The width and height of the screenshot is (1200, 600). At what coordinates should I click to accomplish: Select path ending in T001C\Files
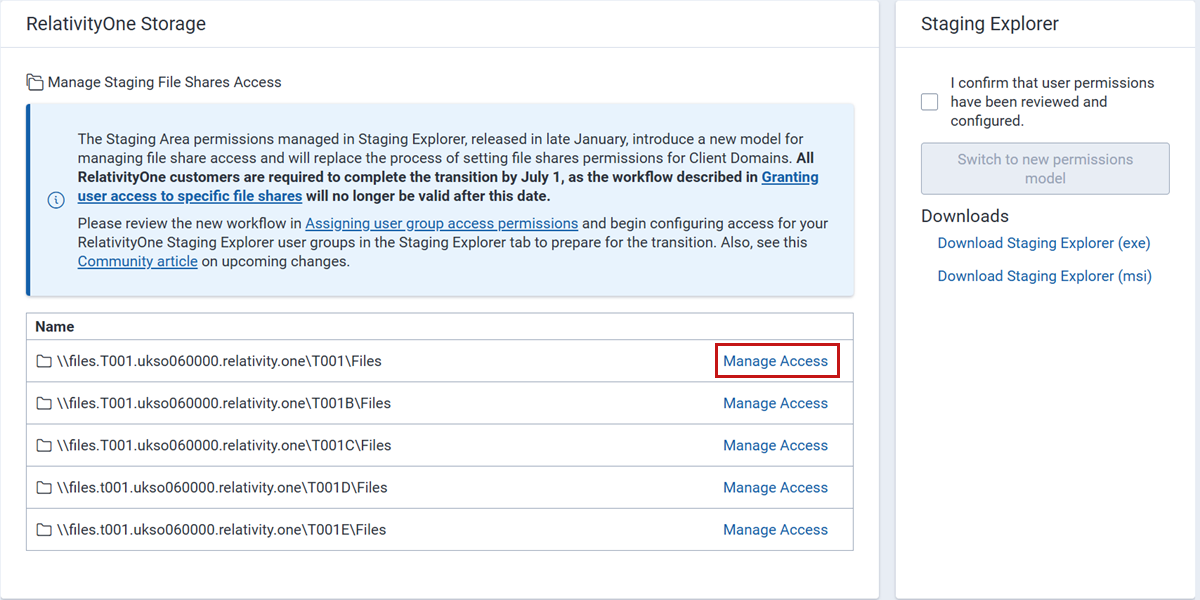point(224,445)
